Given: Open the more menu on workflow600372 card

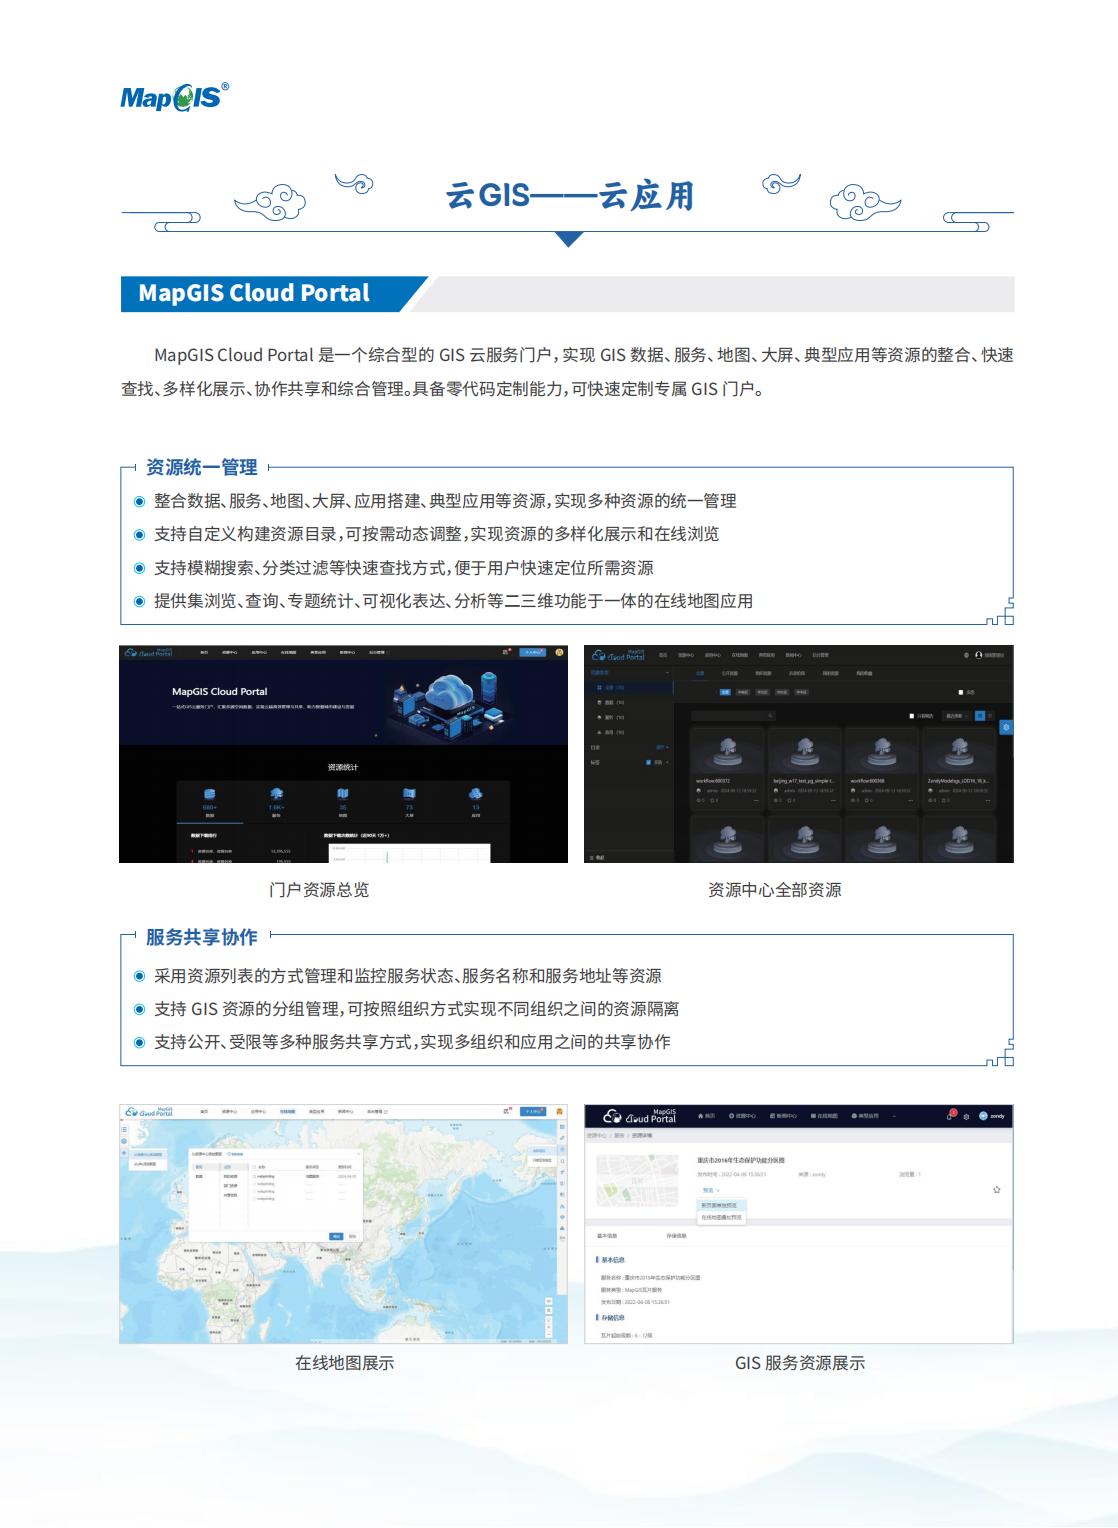Looking at the screenshot, I should point(756,801).
